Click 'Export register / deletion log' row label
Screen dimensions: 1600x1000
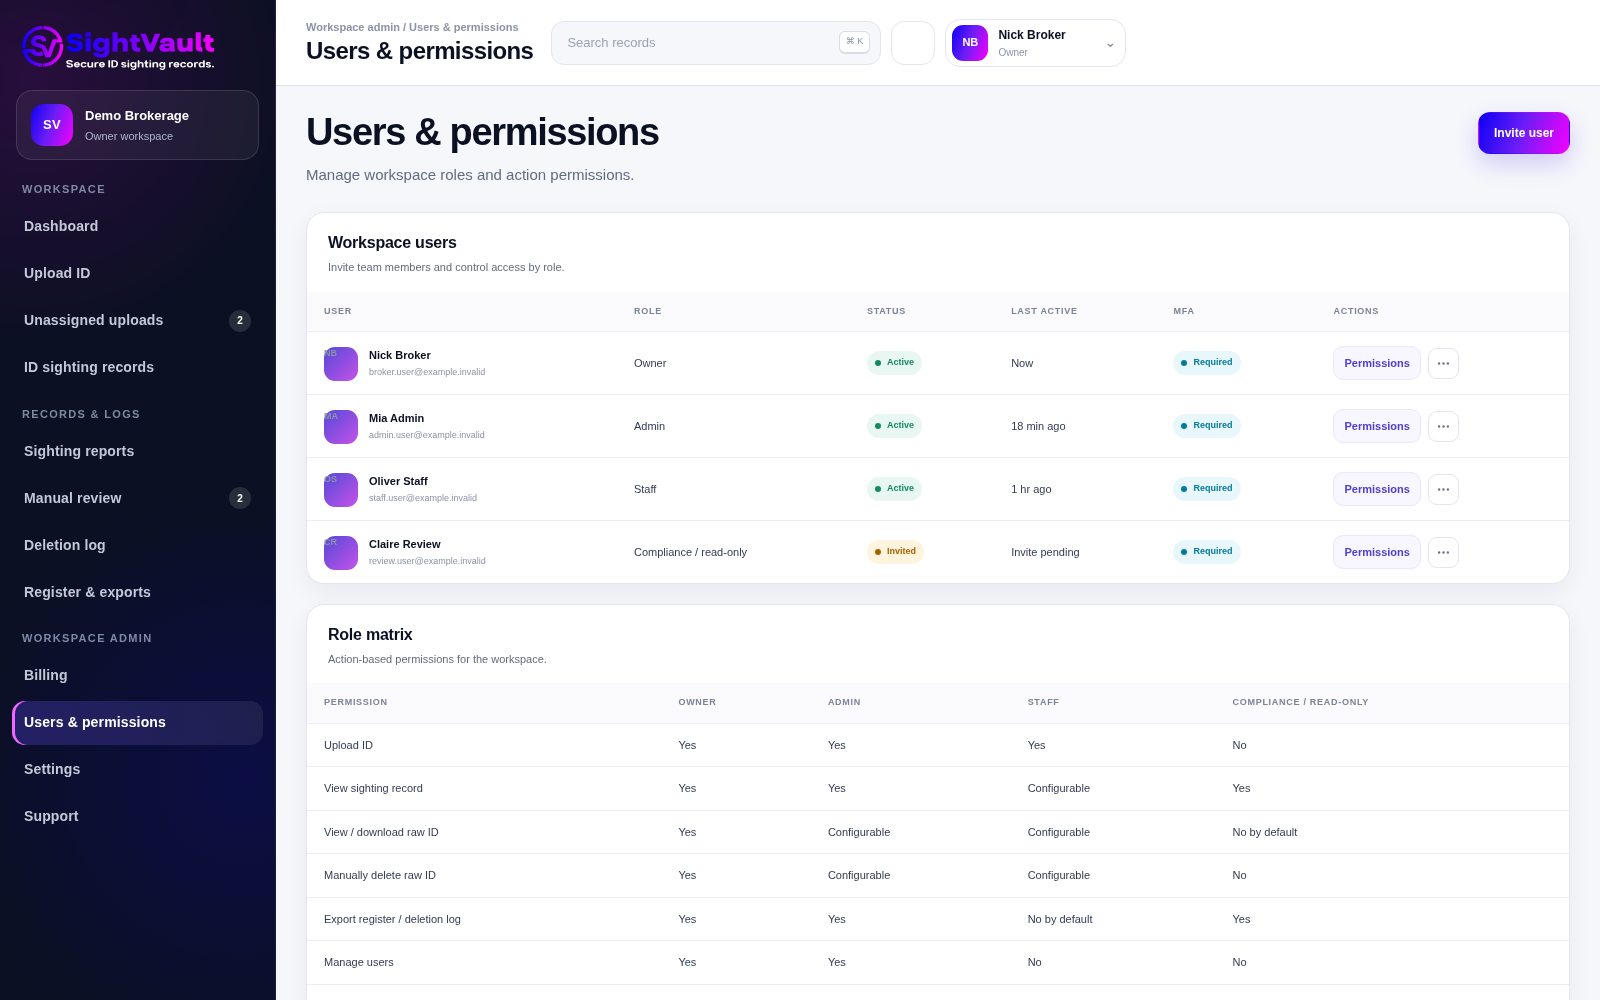click(x=392, y=919)
